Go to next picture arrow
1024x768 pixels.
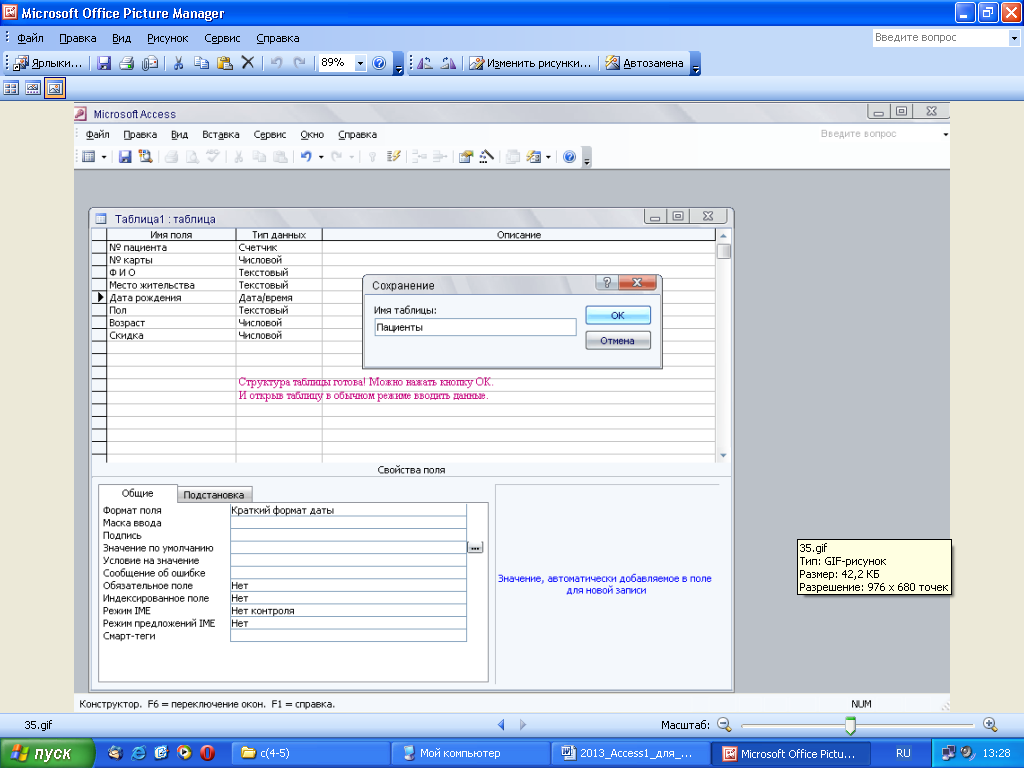coord(522,724)
